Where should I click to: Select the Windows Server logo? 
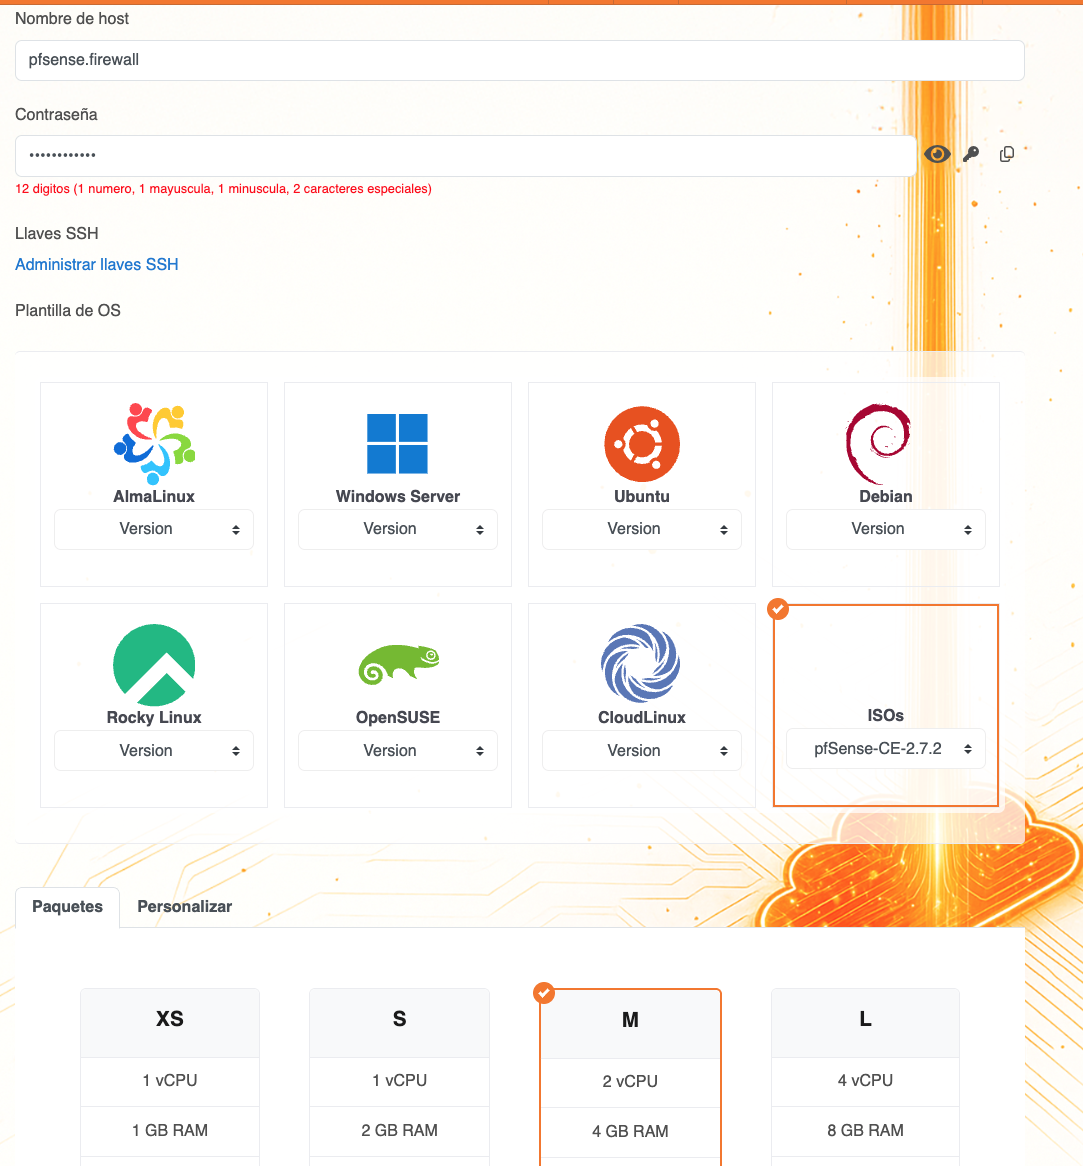click(x=397, y=443)
